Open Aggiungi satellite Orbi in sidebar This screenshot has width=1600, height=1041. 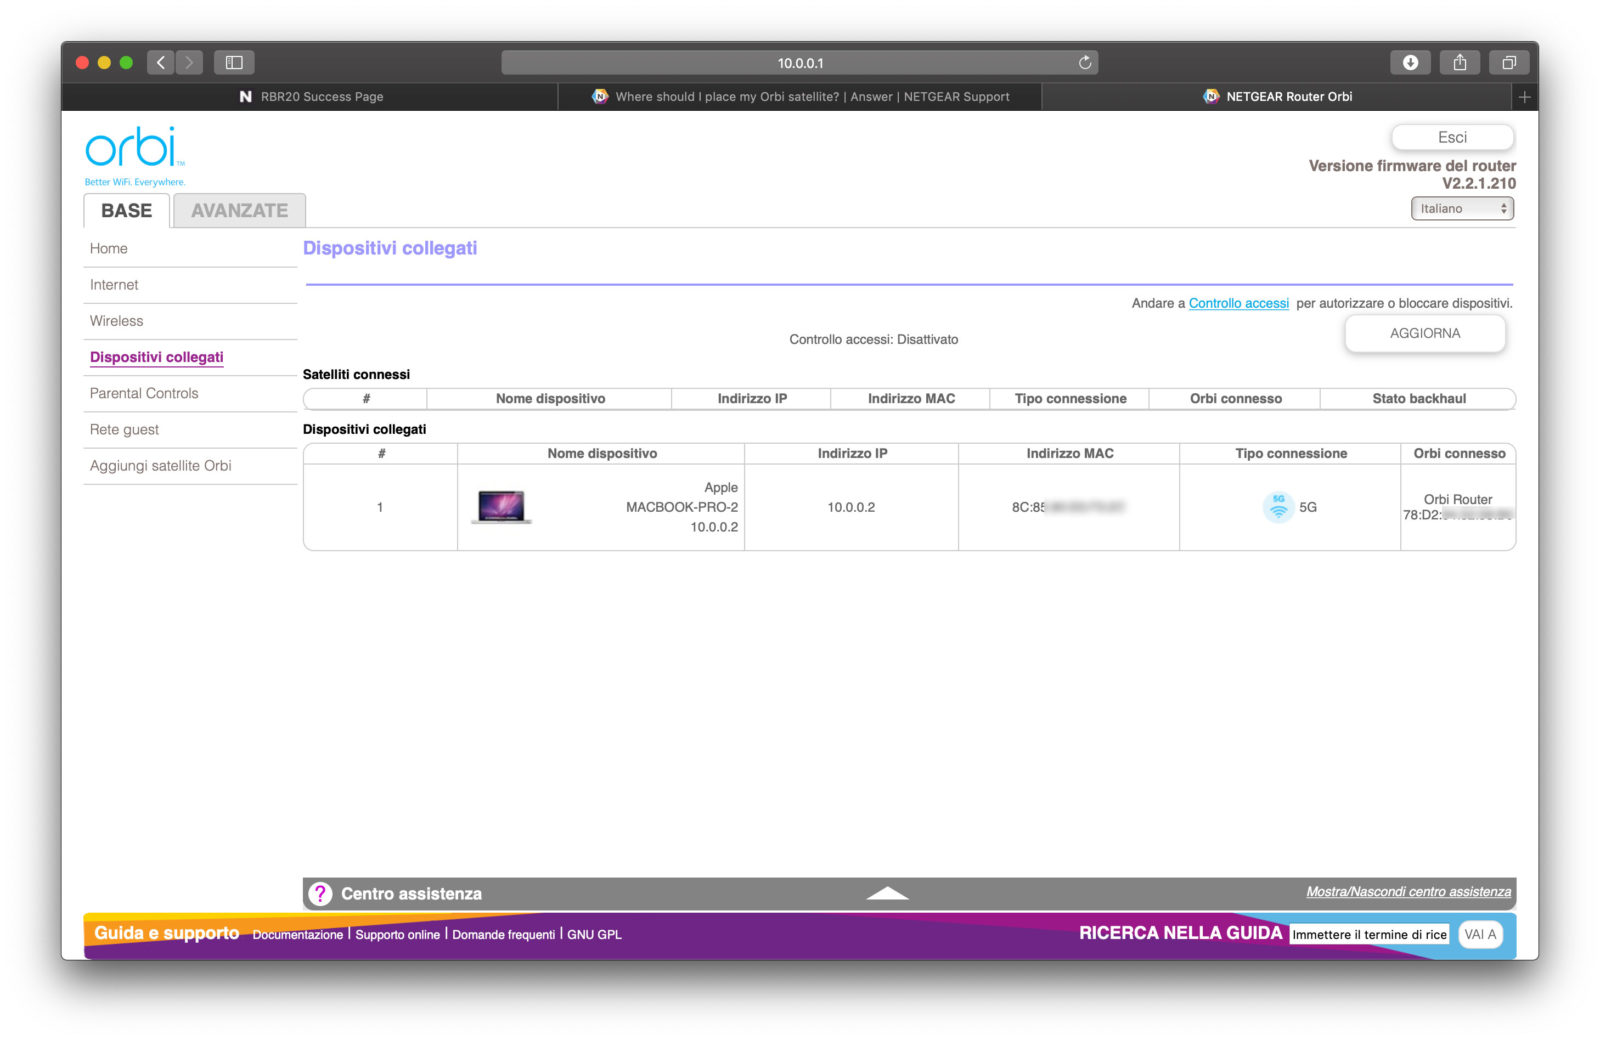[x=161, y=466]
